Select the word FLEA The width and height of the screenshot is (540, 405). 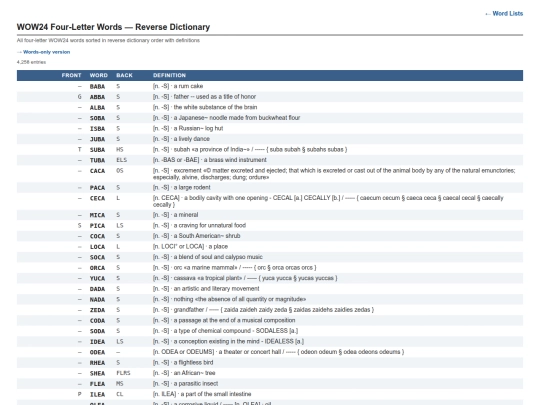tap(97, 384)
